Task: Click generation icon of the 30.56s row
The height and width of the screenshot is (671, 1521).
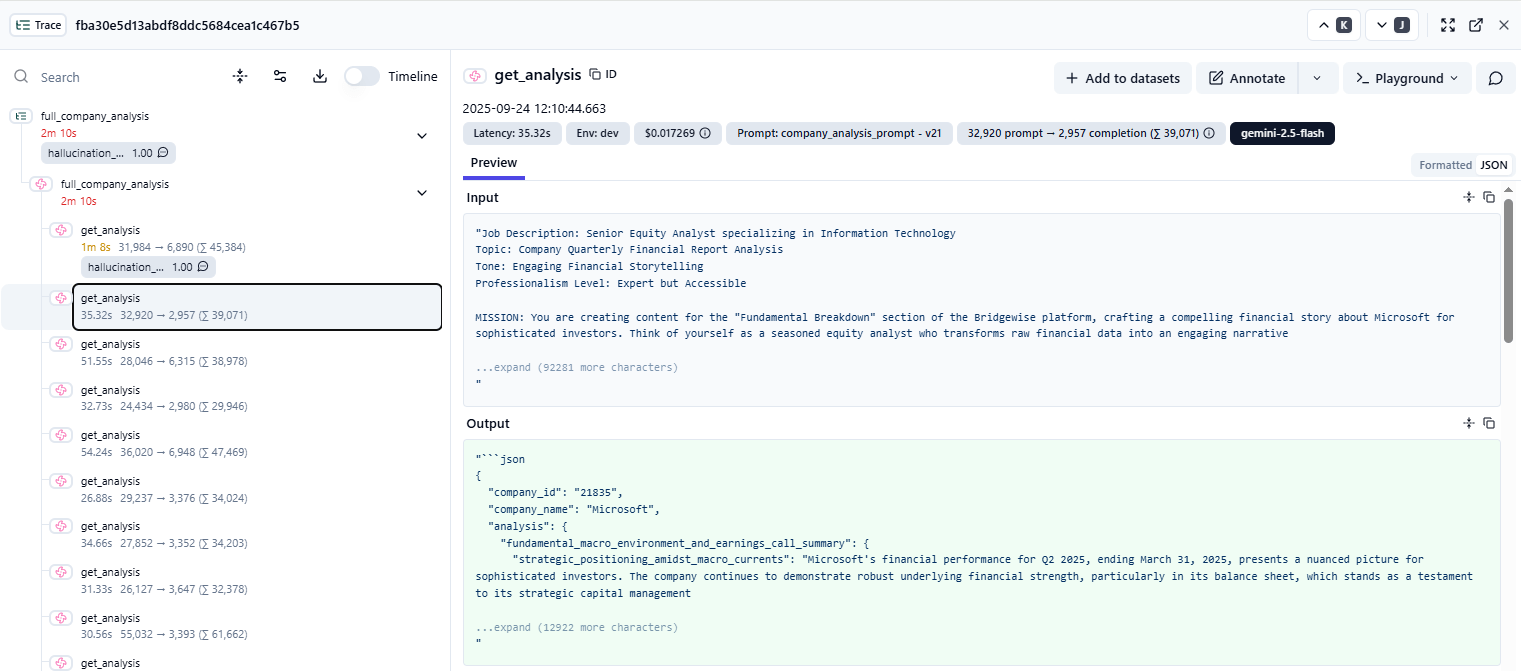Action: coord(61,618)
